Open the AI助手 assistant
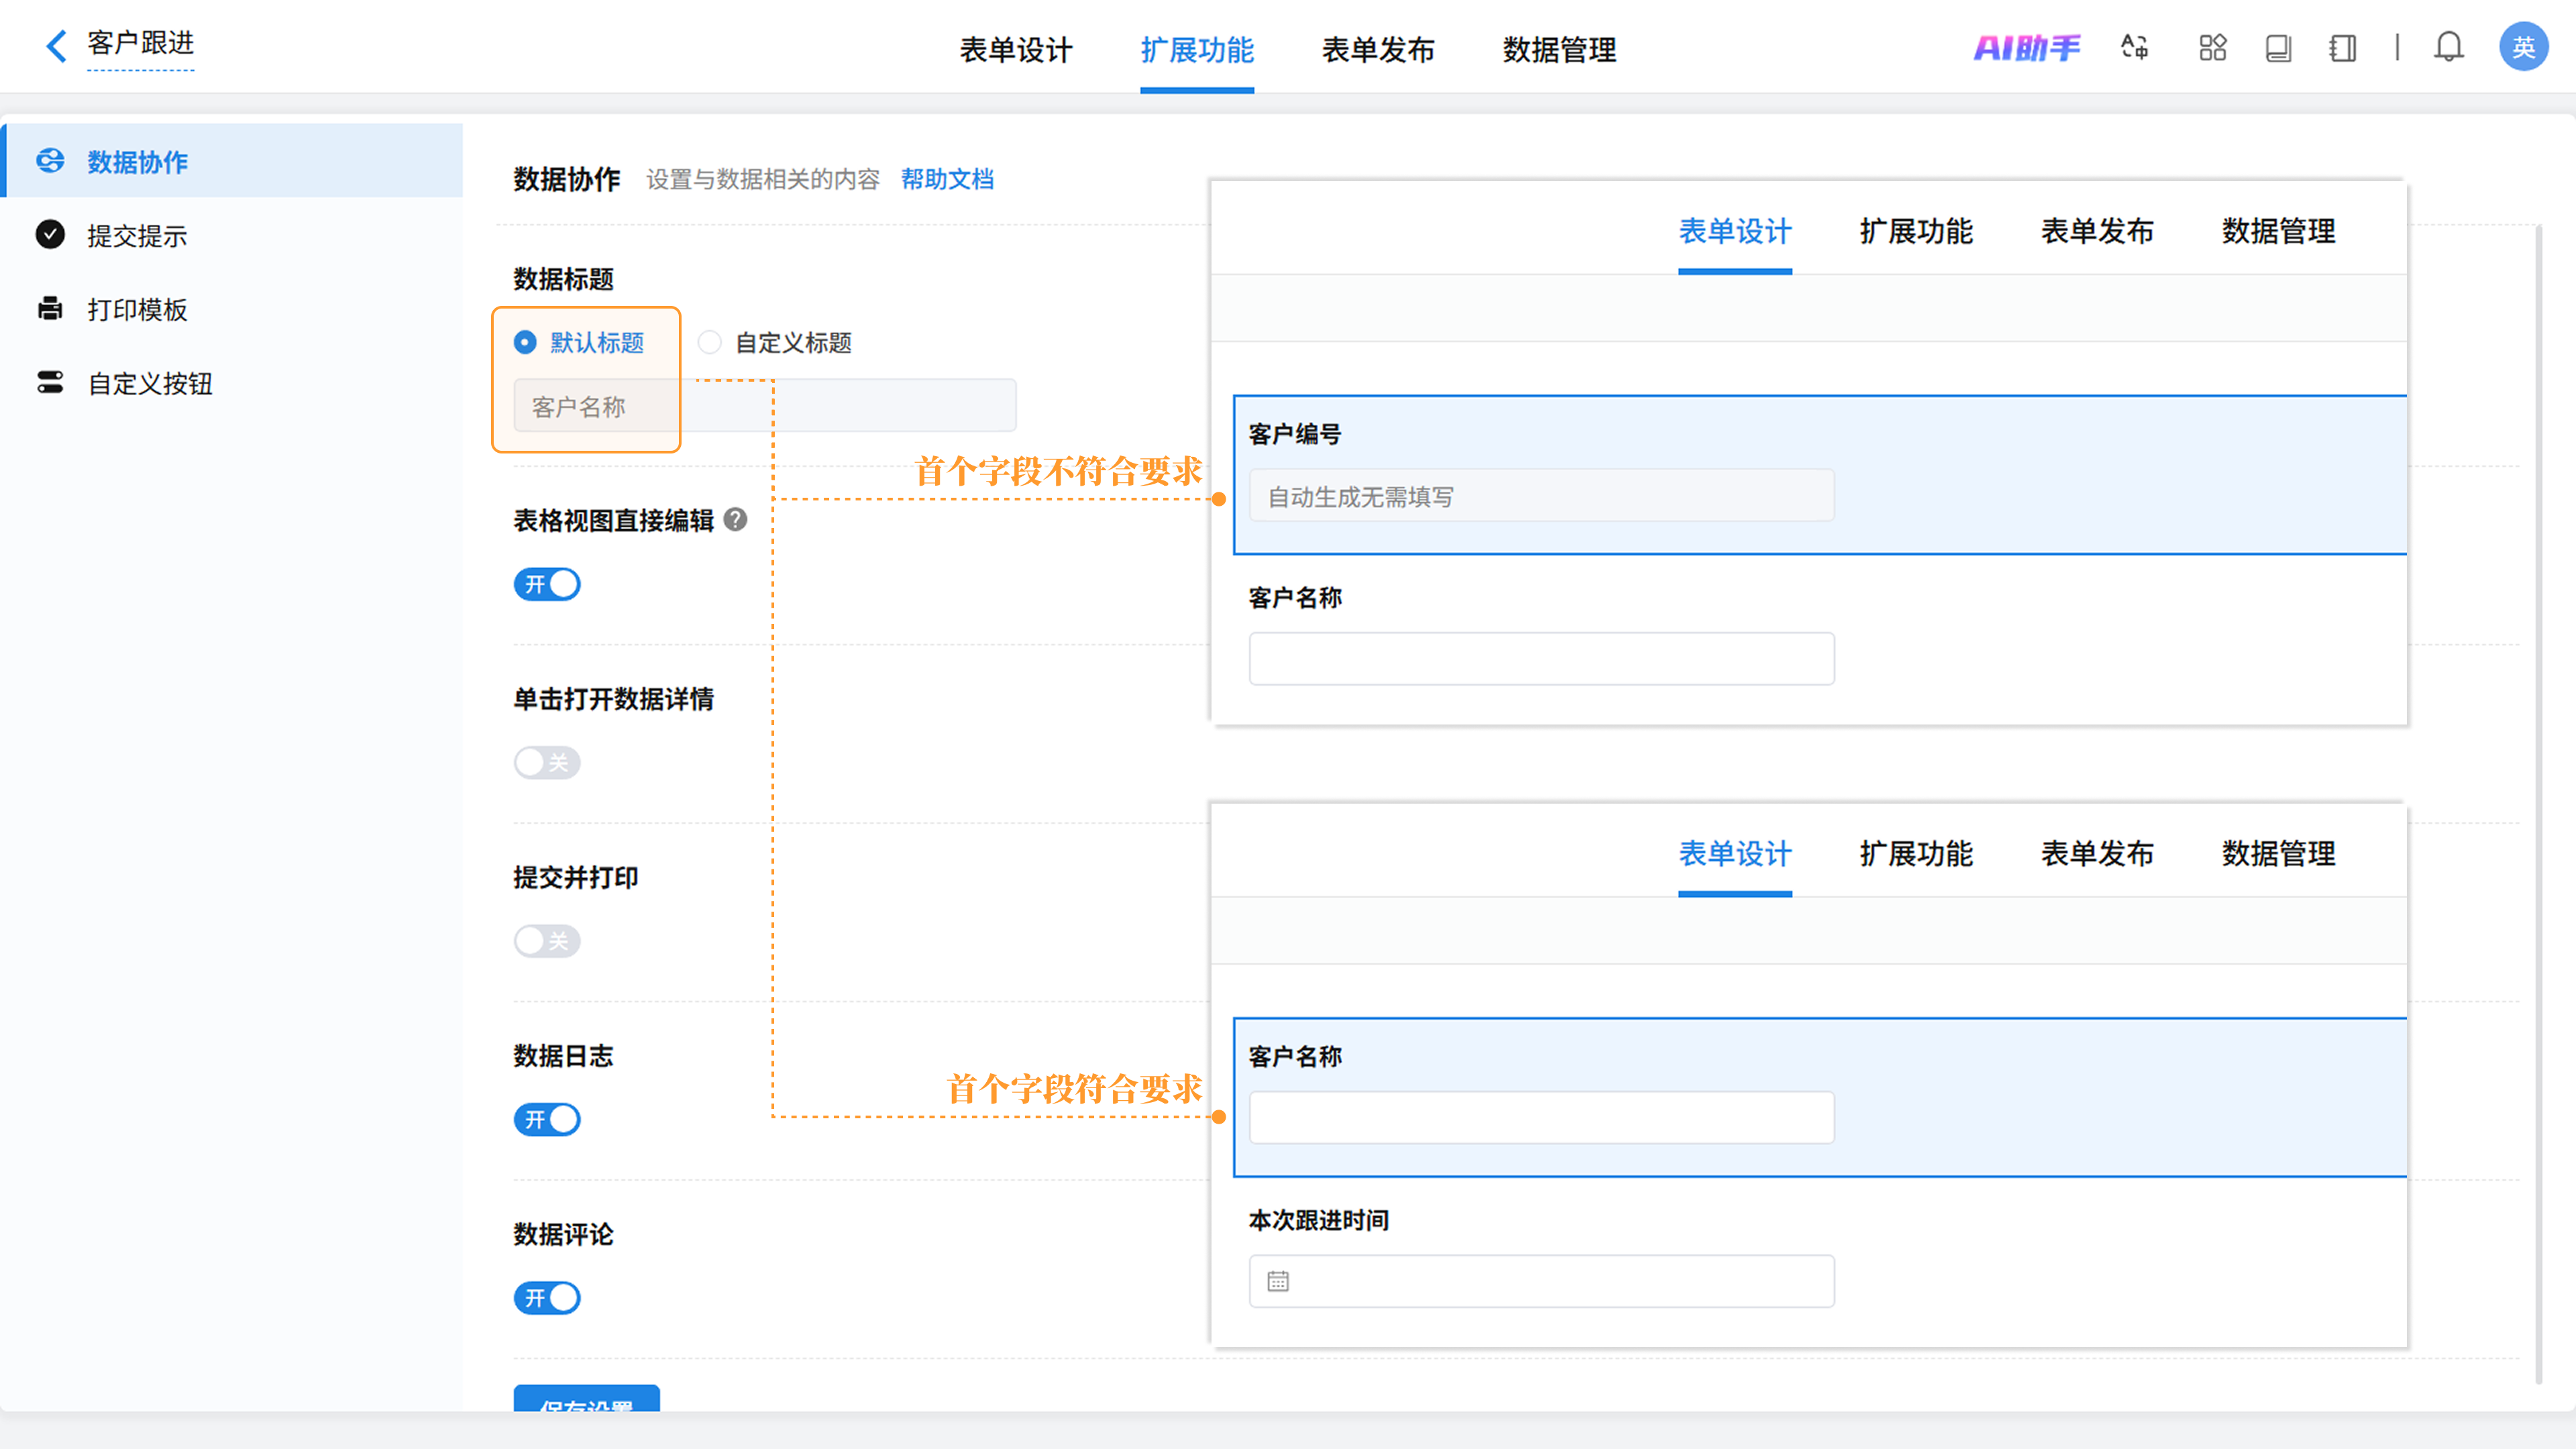Screen dimensions: 2576x1449 2026,47
